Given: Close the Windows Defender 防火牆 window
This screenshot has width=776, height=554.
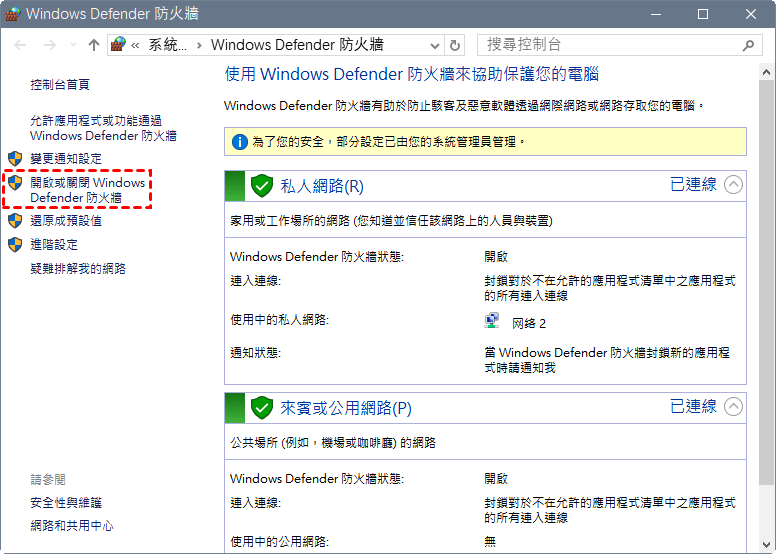Looking at the screenshot, I should (x=750, y=14).
